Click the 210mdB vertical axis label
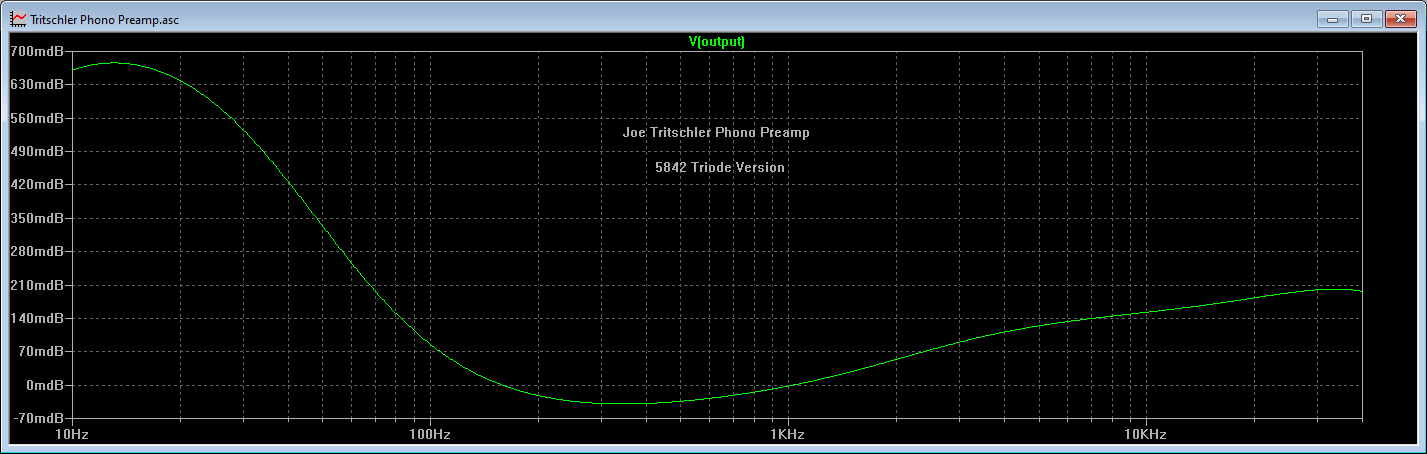This screenshot has height=454, width=1427. coord(37,285)
